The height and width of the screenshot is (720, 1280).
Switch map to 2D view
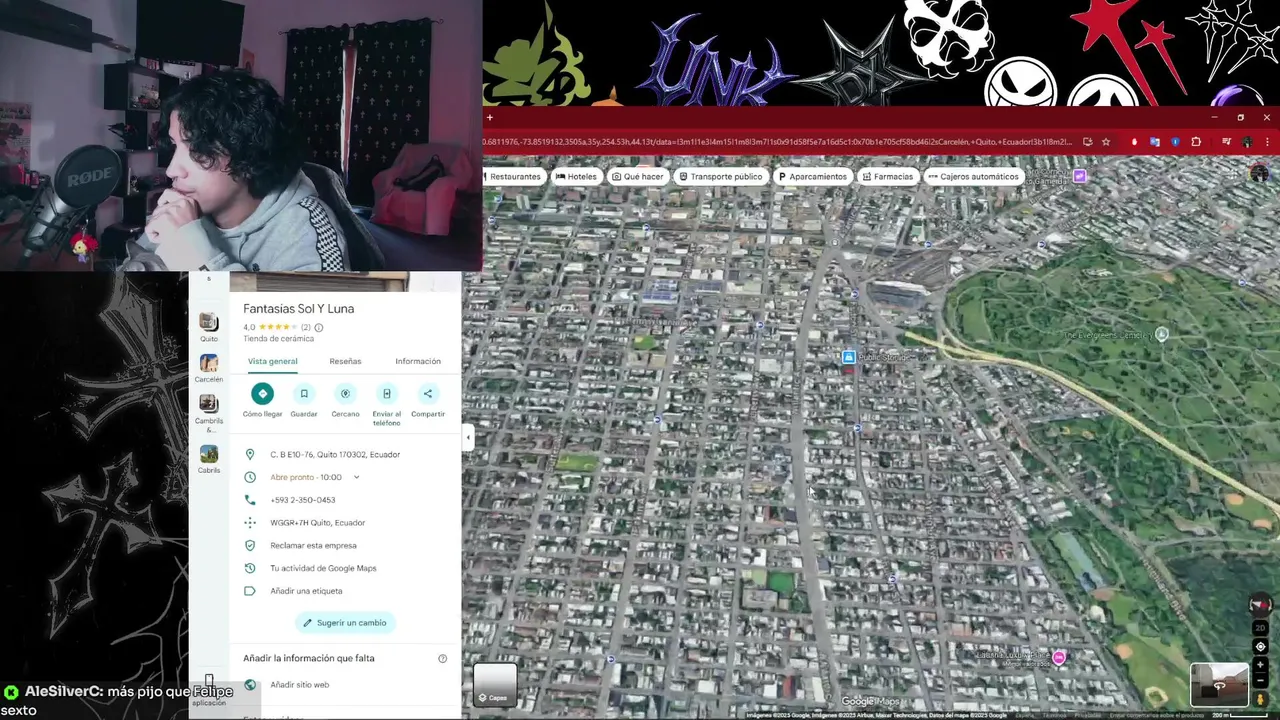[1260, 628]
